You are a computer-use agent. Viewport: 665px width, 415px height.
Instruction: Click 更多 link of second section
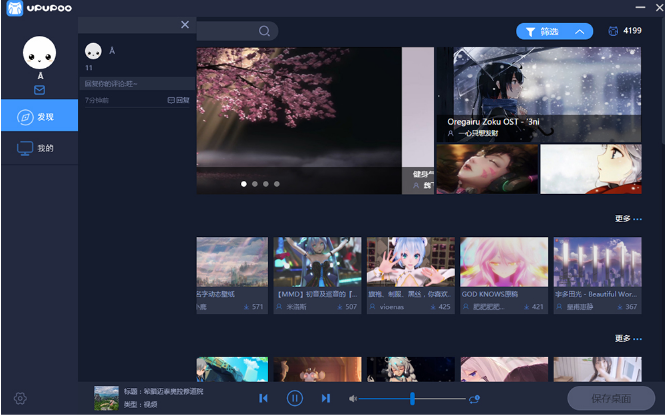(x=628, y=338)
